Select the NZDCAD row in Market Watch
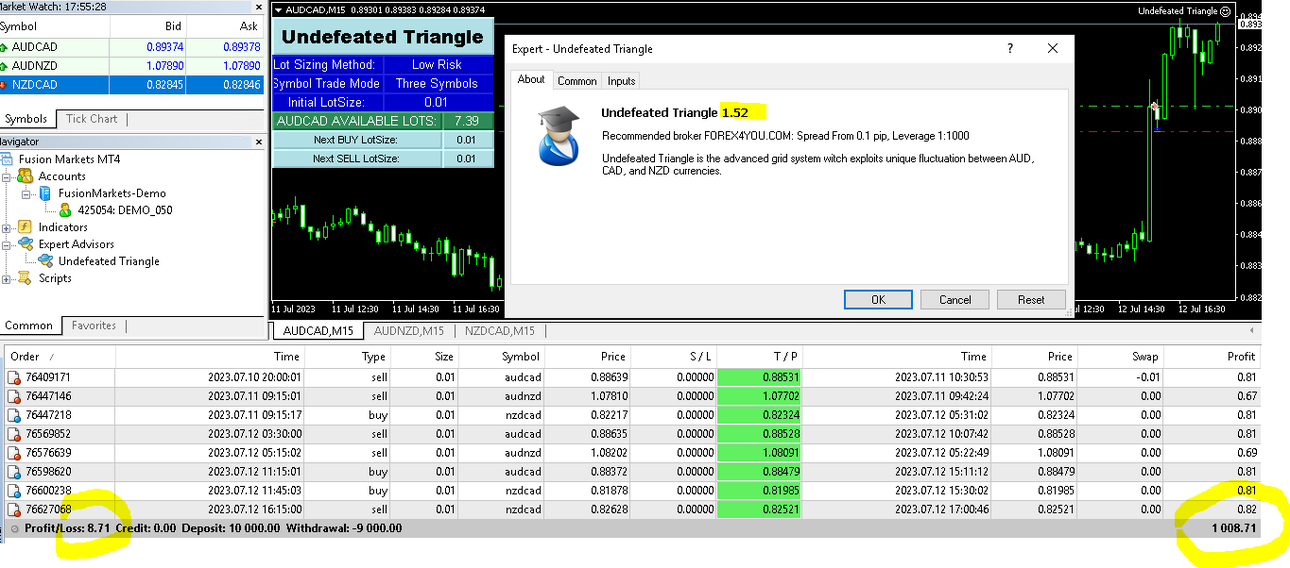The height and width of the screenshot is (568, 1290). click(x=132, y=85)
